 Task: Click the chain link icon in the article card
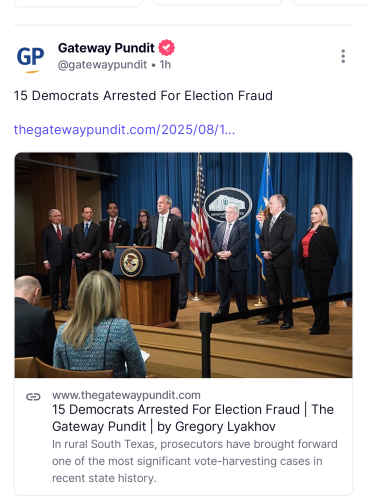click(x=33, y=397)
